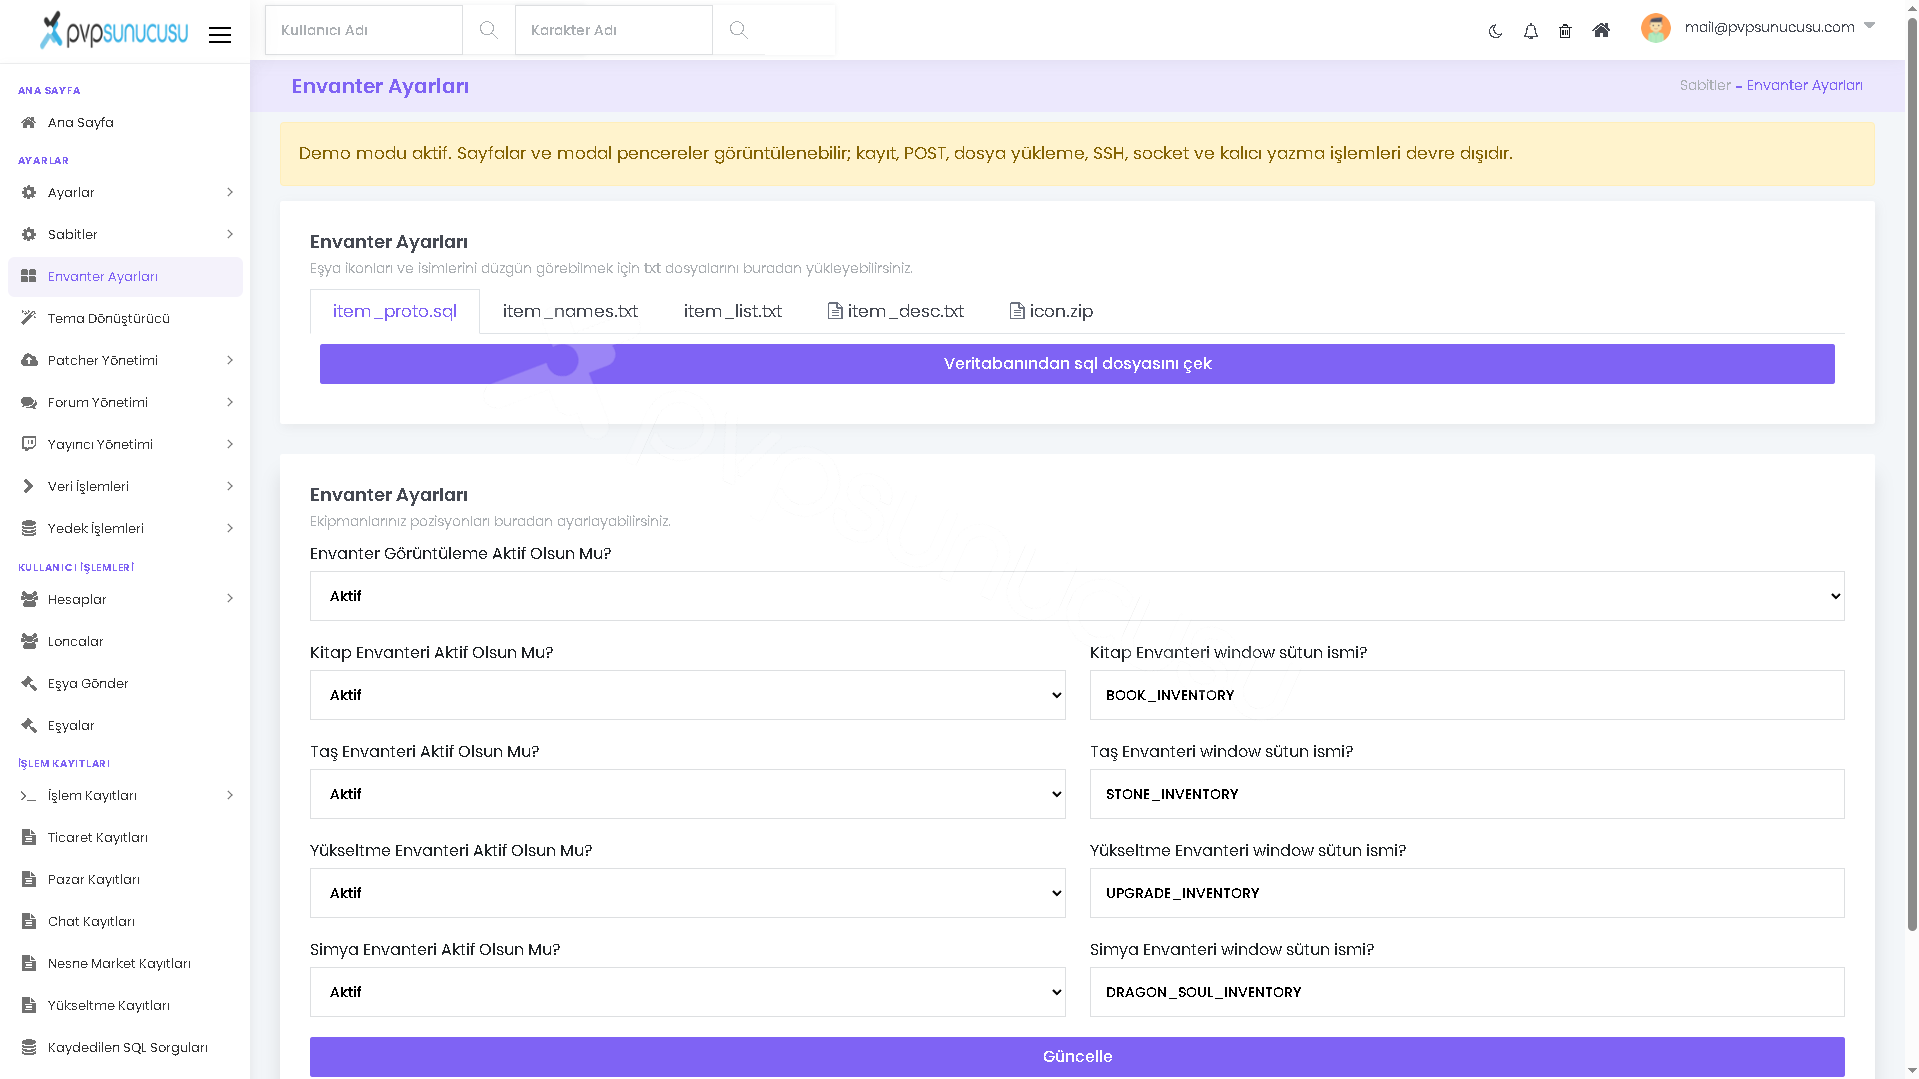Toggle dark mode moon icon
Viewport: 1919px width, 1079px height.
1495,31
